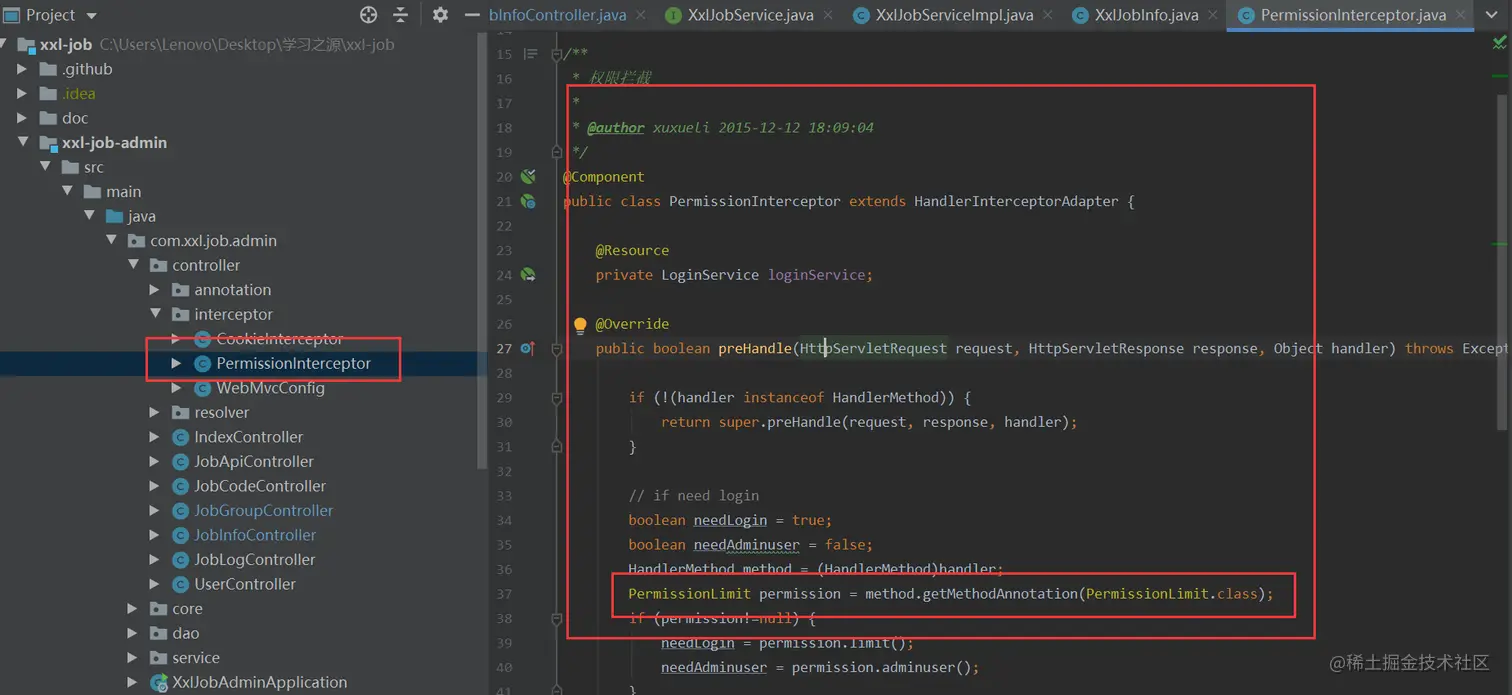Click the JobApiController class icon

pyautogui.click(x=180, y=461)
